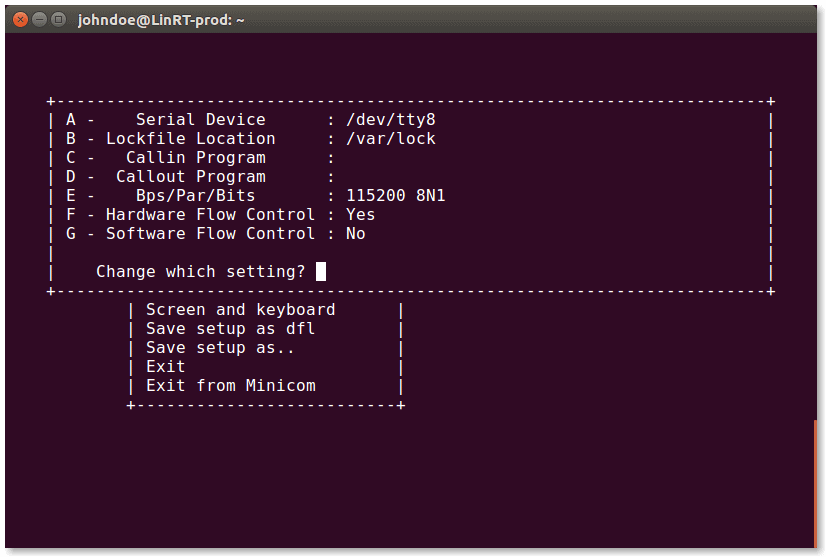Choose Save setup as.. entry
This screenshot has width=826, height=557.
[x=220, y=348]
